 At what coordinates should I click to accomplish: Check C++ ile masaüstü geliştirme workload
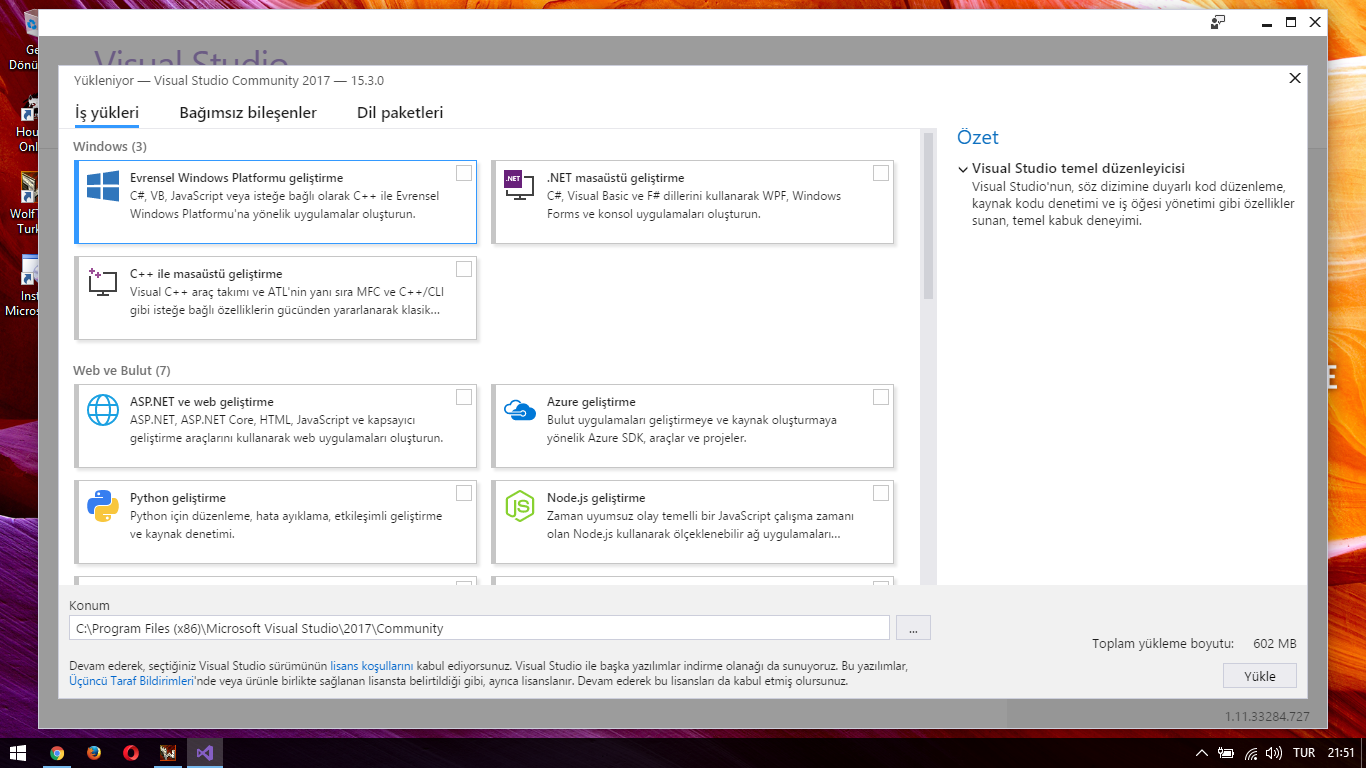[464, 269]
